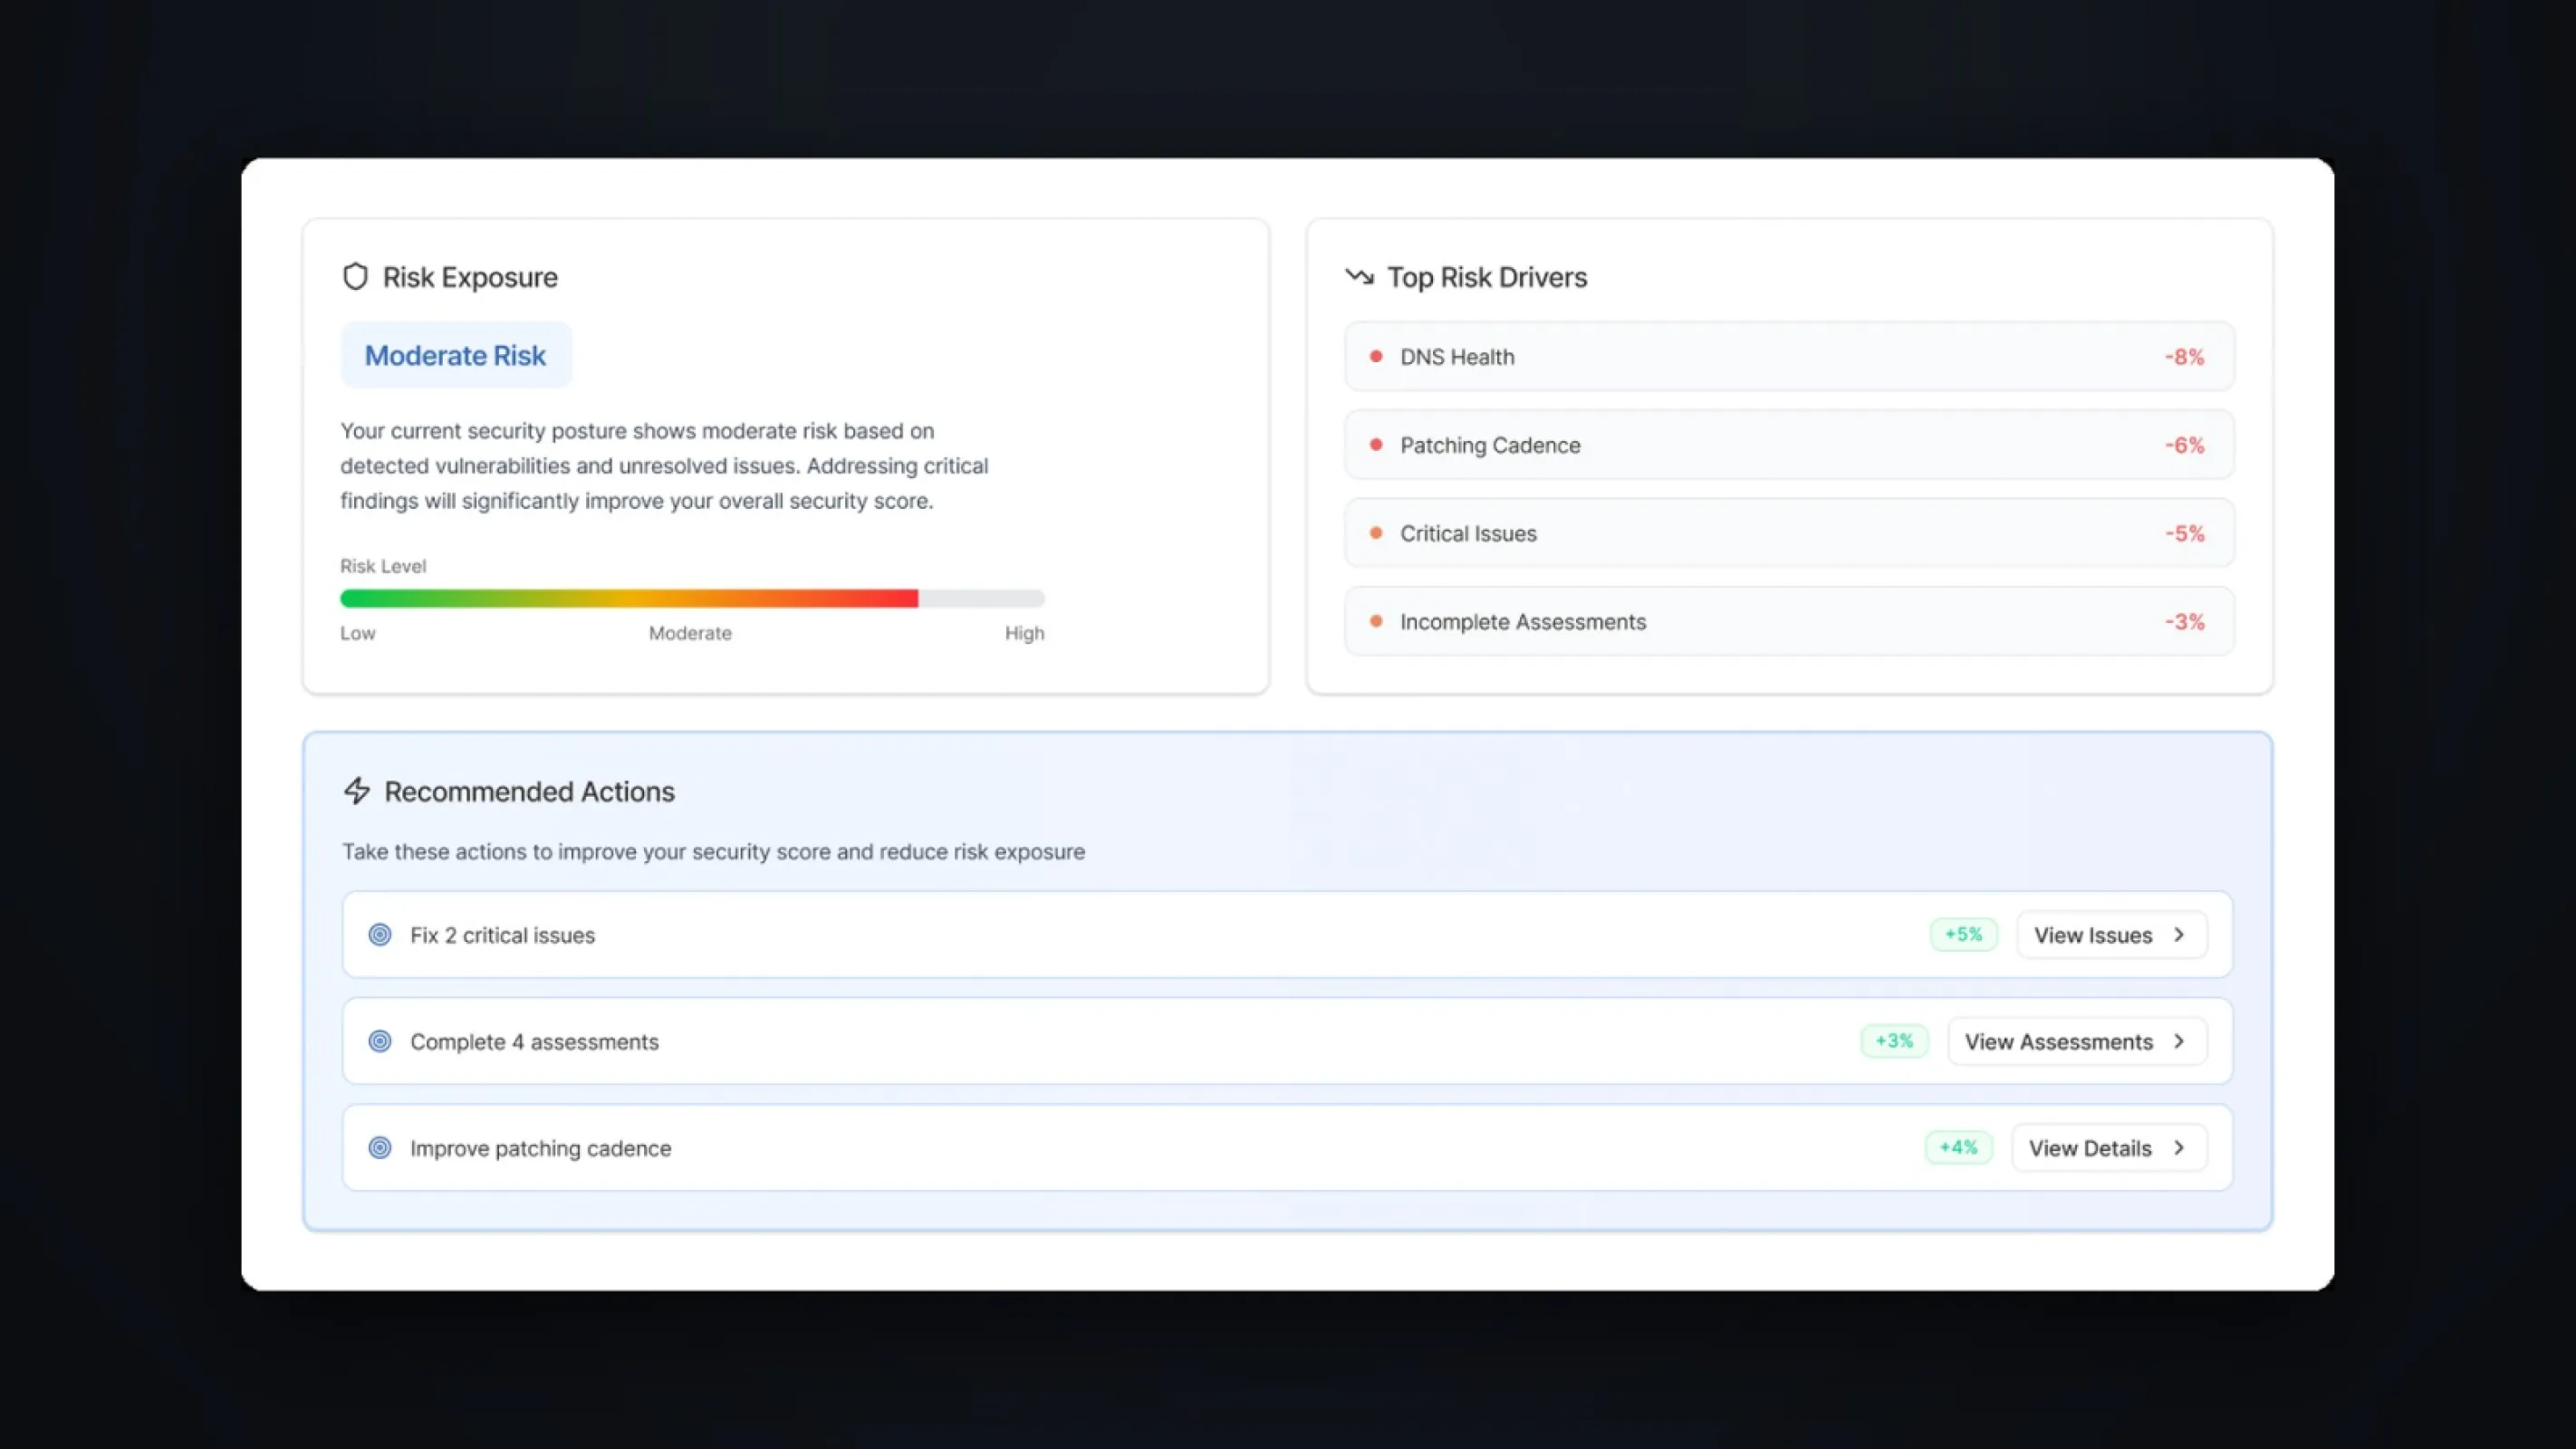The height and width of the screenshot is (1449, 2576).
Task: Select the Critical Issues risk driver label
Action: [1468, 533]
